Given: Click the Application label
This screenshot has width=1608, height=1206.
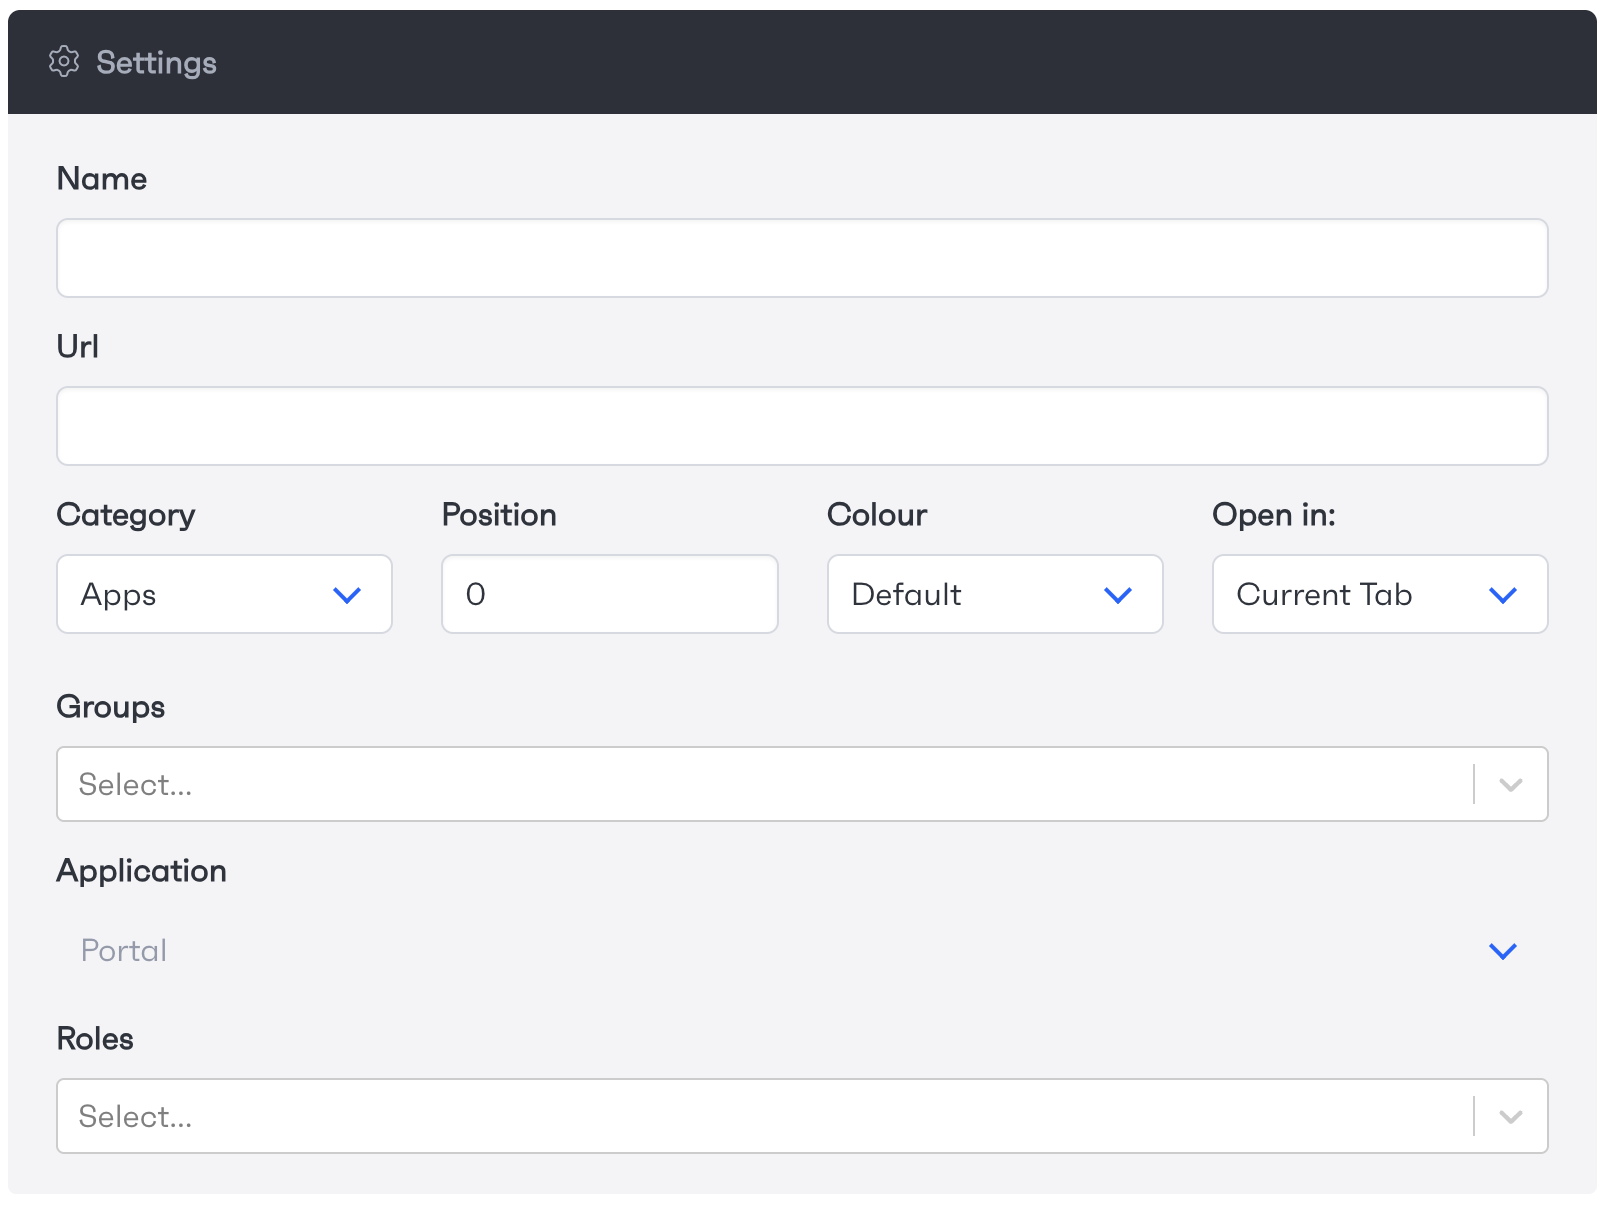Looking at the screenshot, I should (x=142, y=871).
